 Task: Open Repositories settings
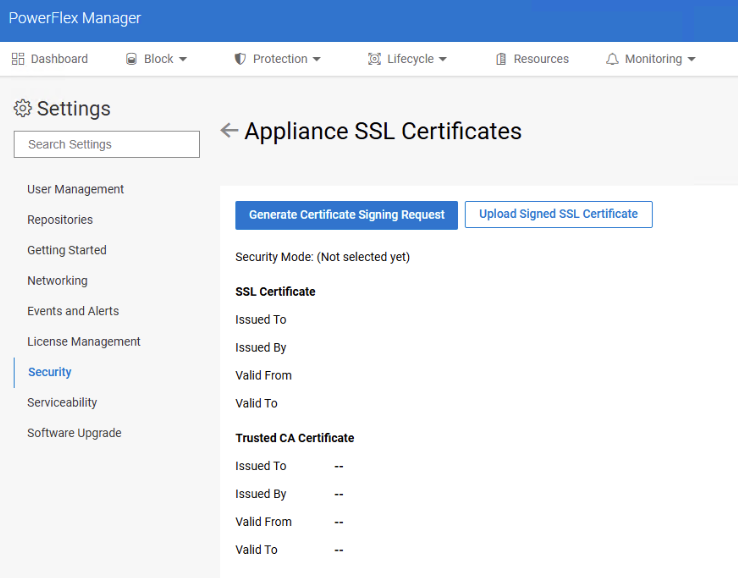click(x=60, y=220)
